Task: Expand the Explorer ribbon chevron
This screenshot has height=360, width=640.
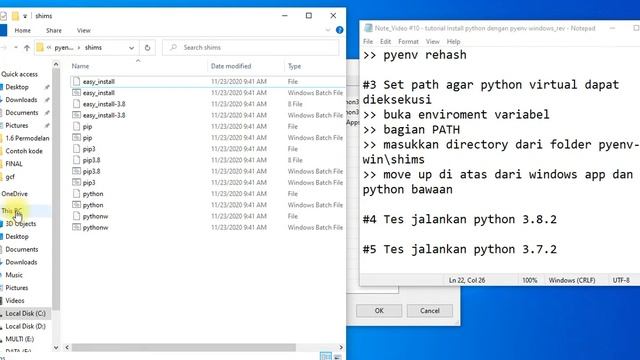Action: coord(328,30)
